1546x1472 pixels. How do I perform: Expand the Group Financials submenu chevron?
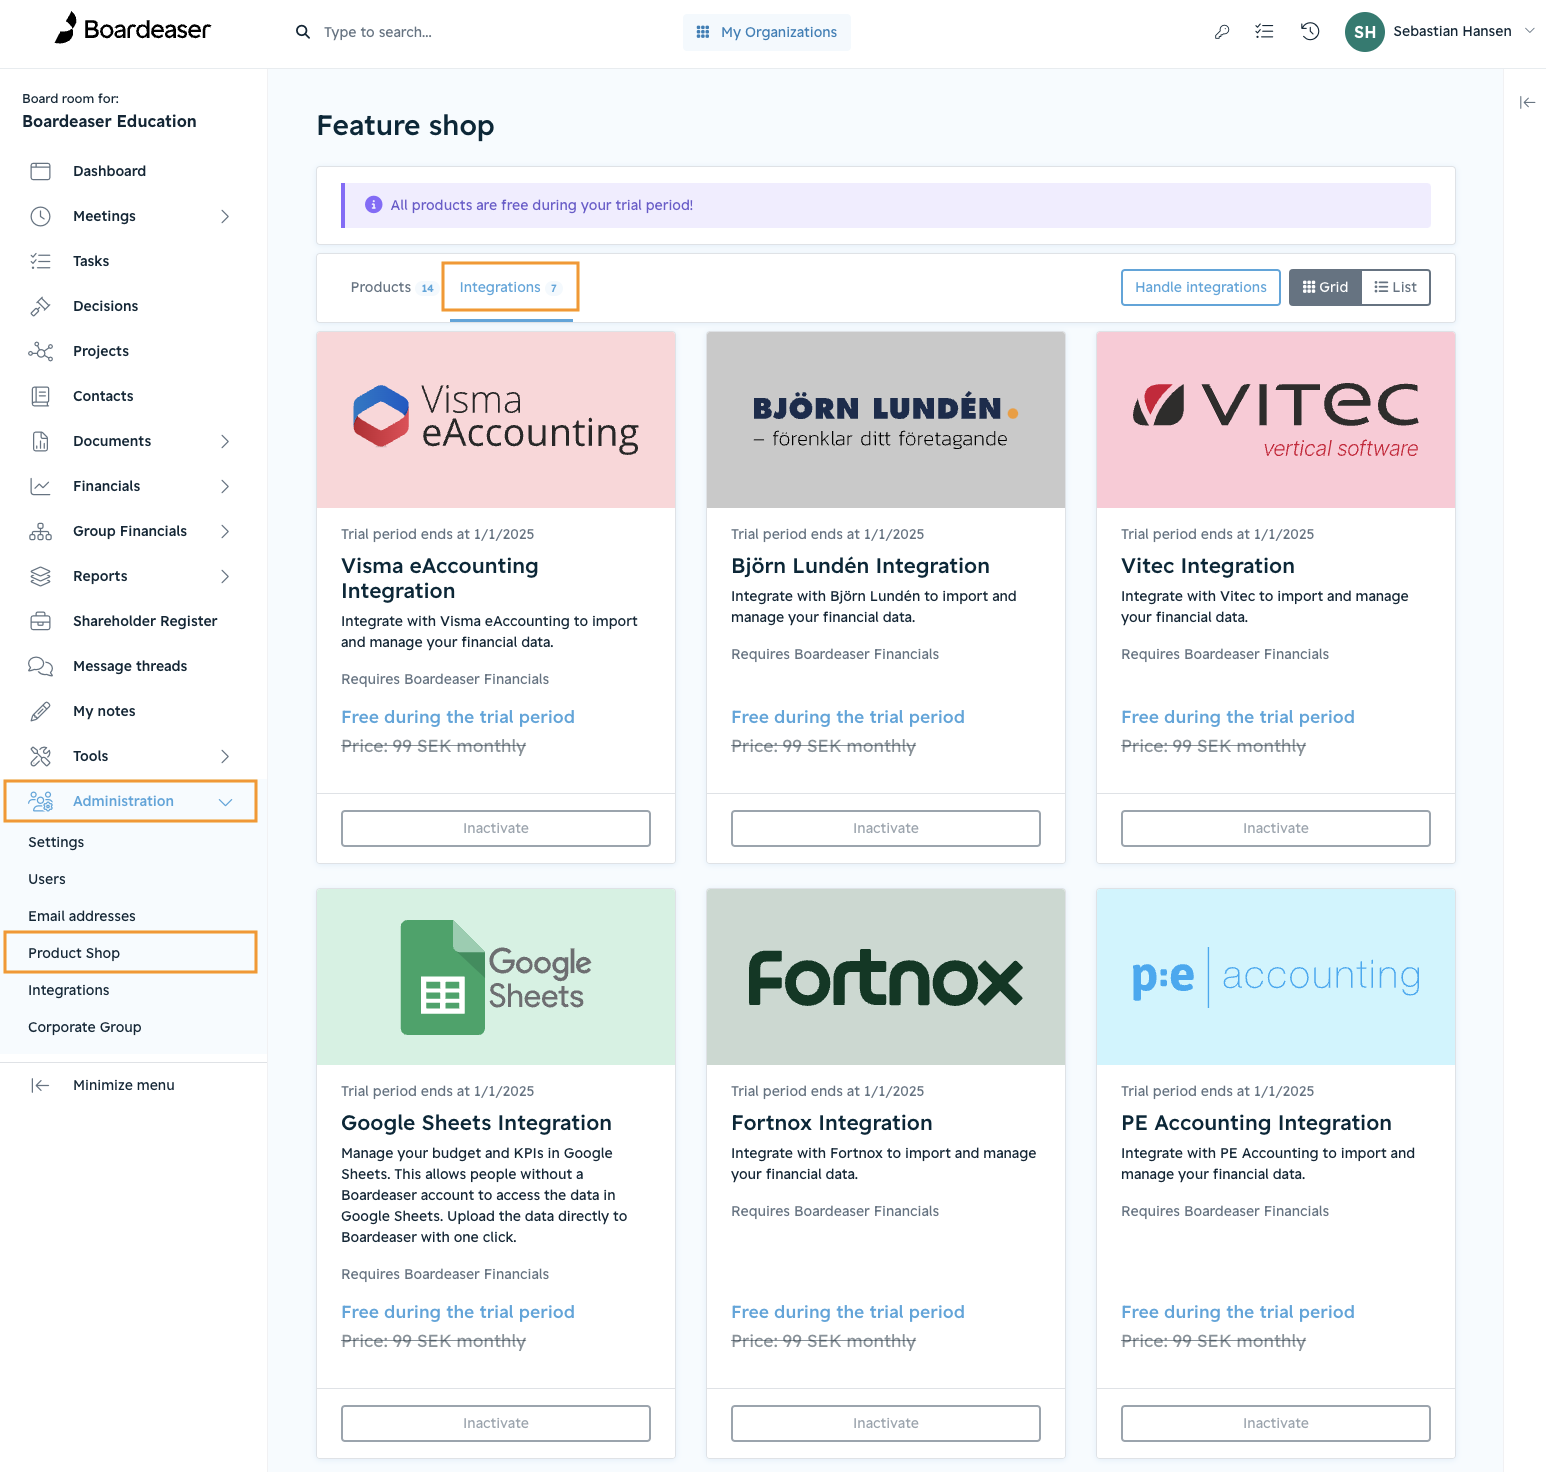(225, 531)
